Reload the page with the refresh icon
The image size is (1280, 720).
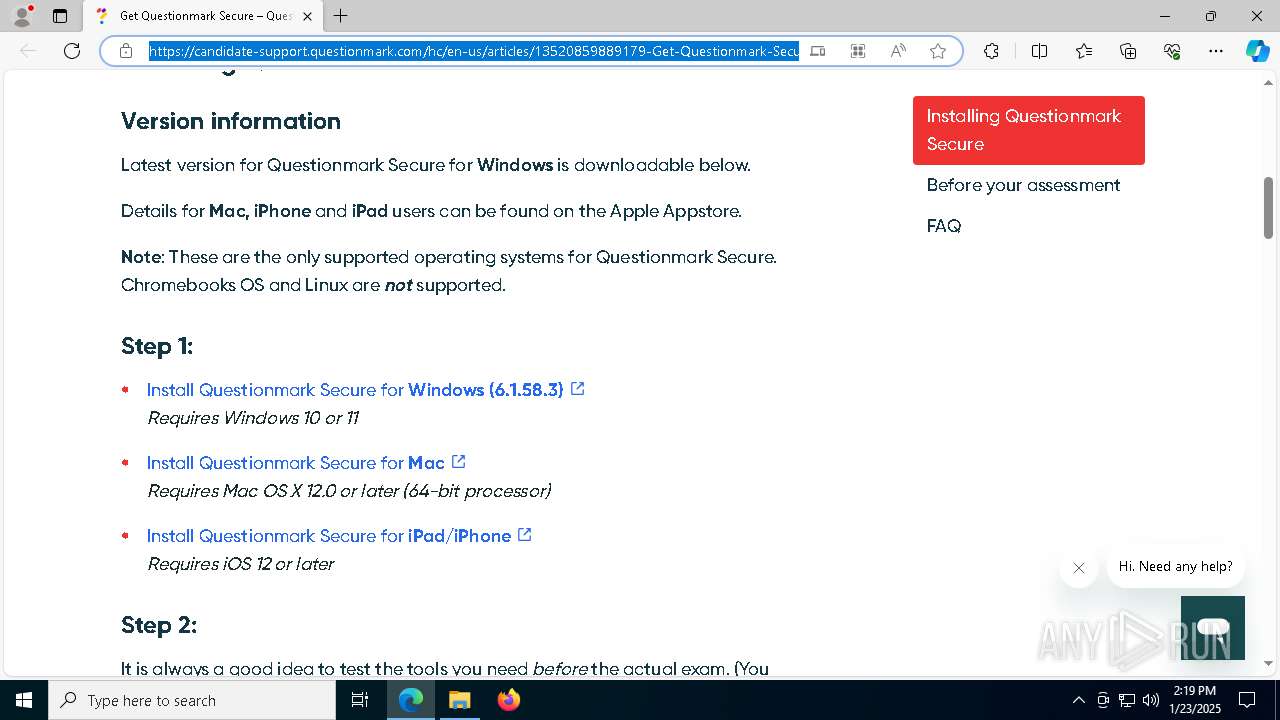(72, 51)
